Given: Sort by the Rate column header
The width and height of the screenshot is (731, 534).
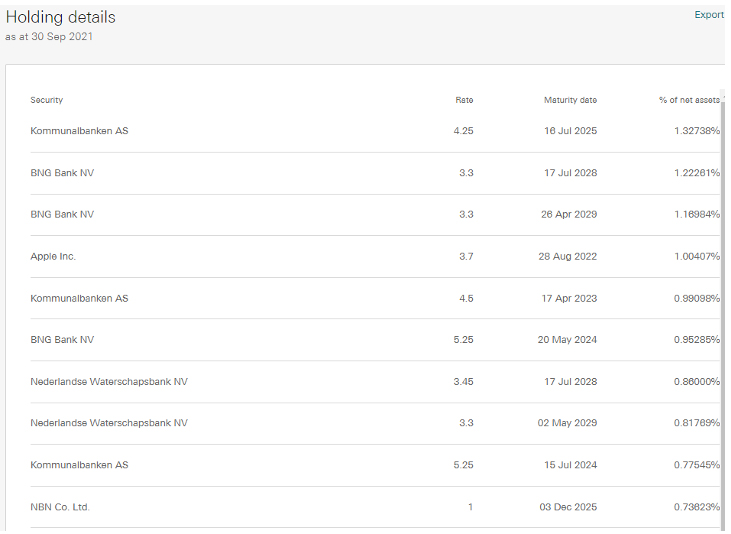Looking at the screenshot, I should pyautogui.click(x=464, y=100).
